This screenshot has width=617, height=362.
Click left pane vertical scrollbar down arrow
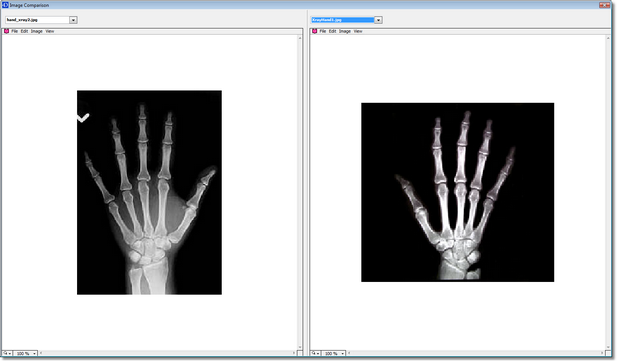[x=300, y=347]
